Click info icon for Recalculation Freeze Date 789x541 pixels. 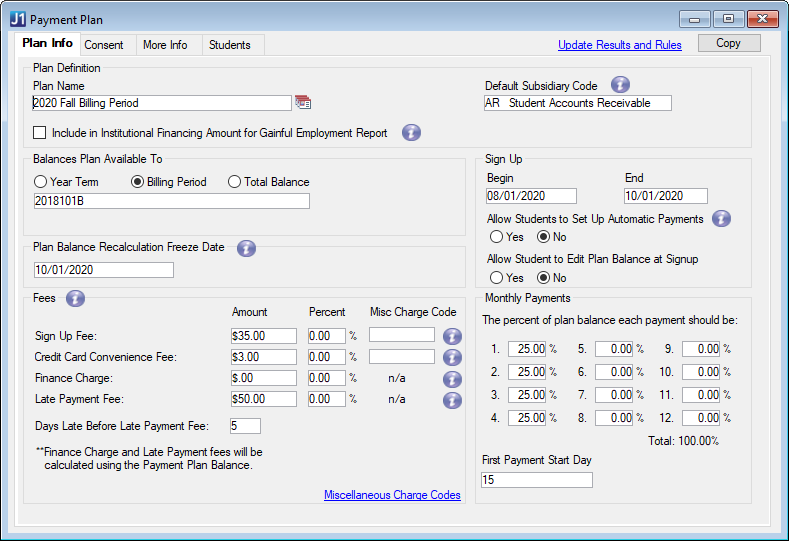coord(247,248)
